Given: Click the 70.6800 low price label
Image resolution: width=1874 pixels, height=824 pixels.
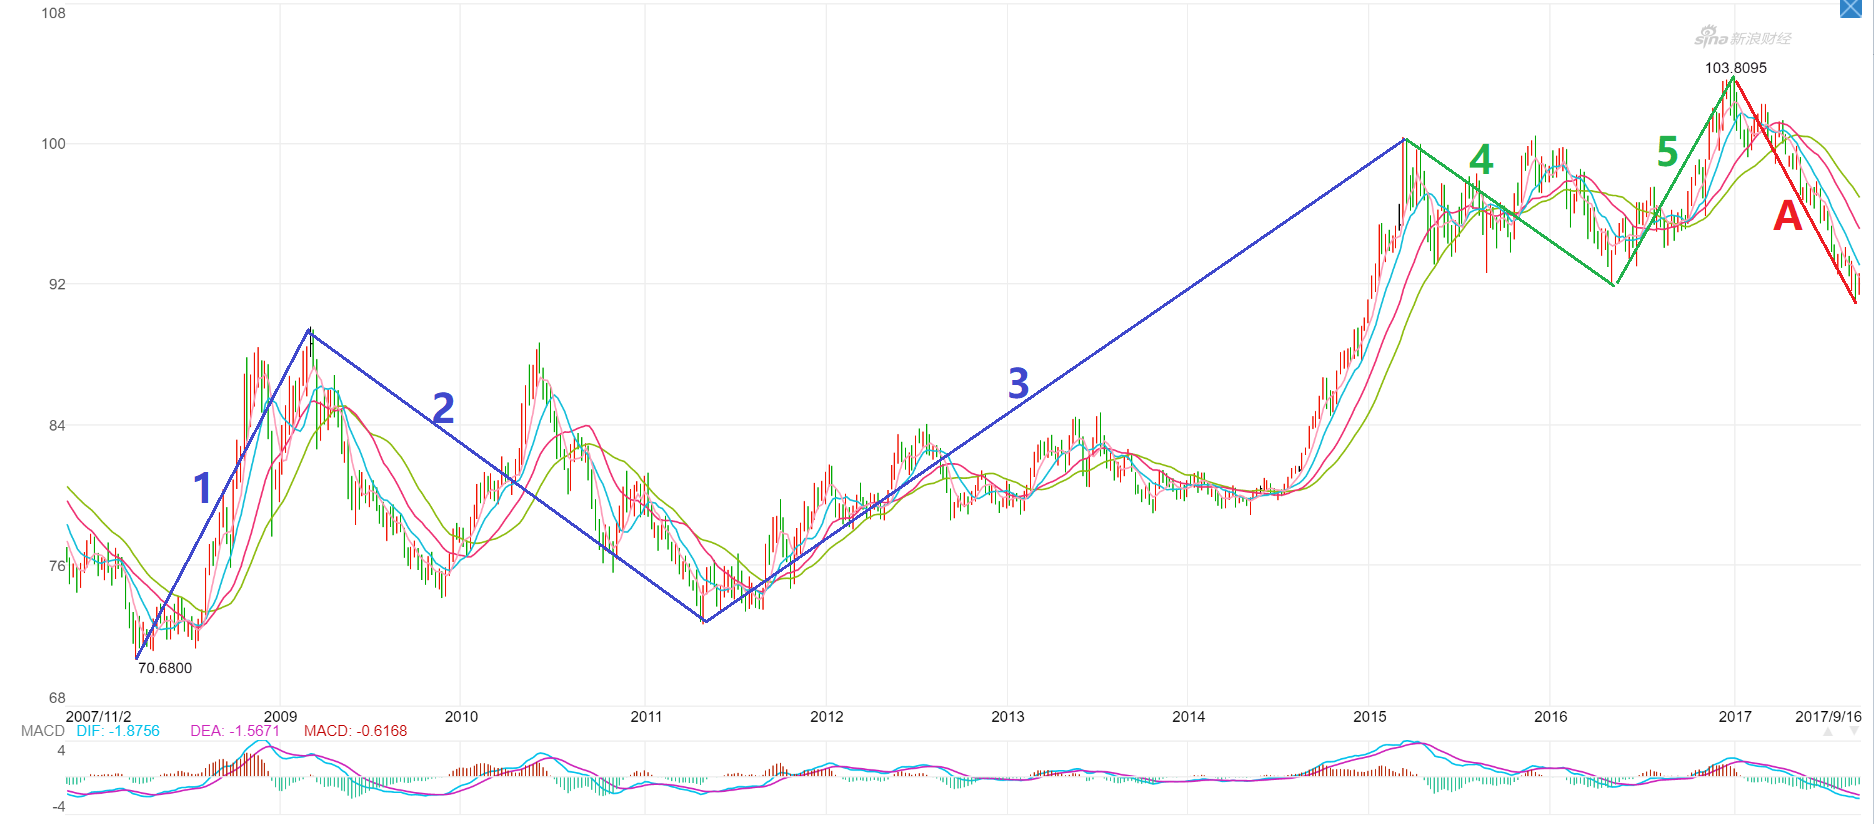Looking at the screenshot, I should point(165,668).
